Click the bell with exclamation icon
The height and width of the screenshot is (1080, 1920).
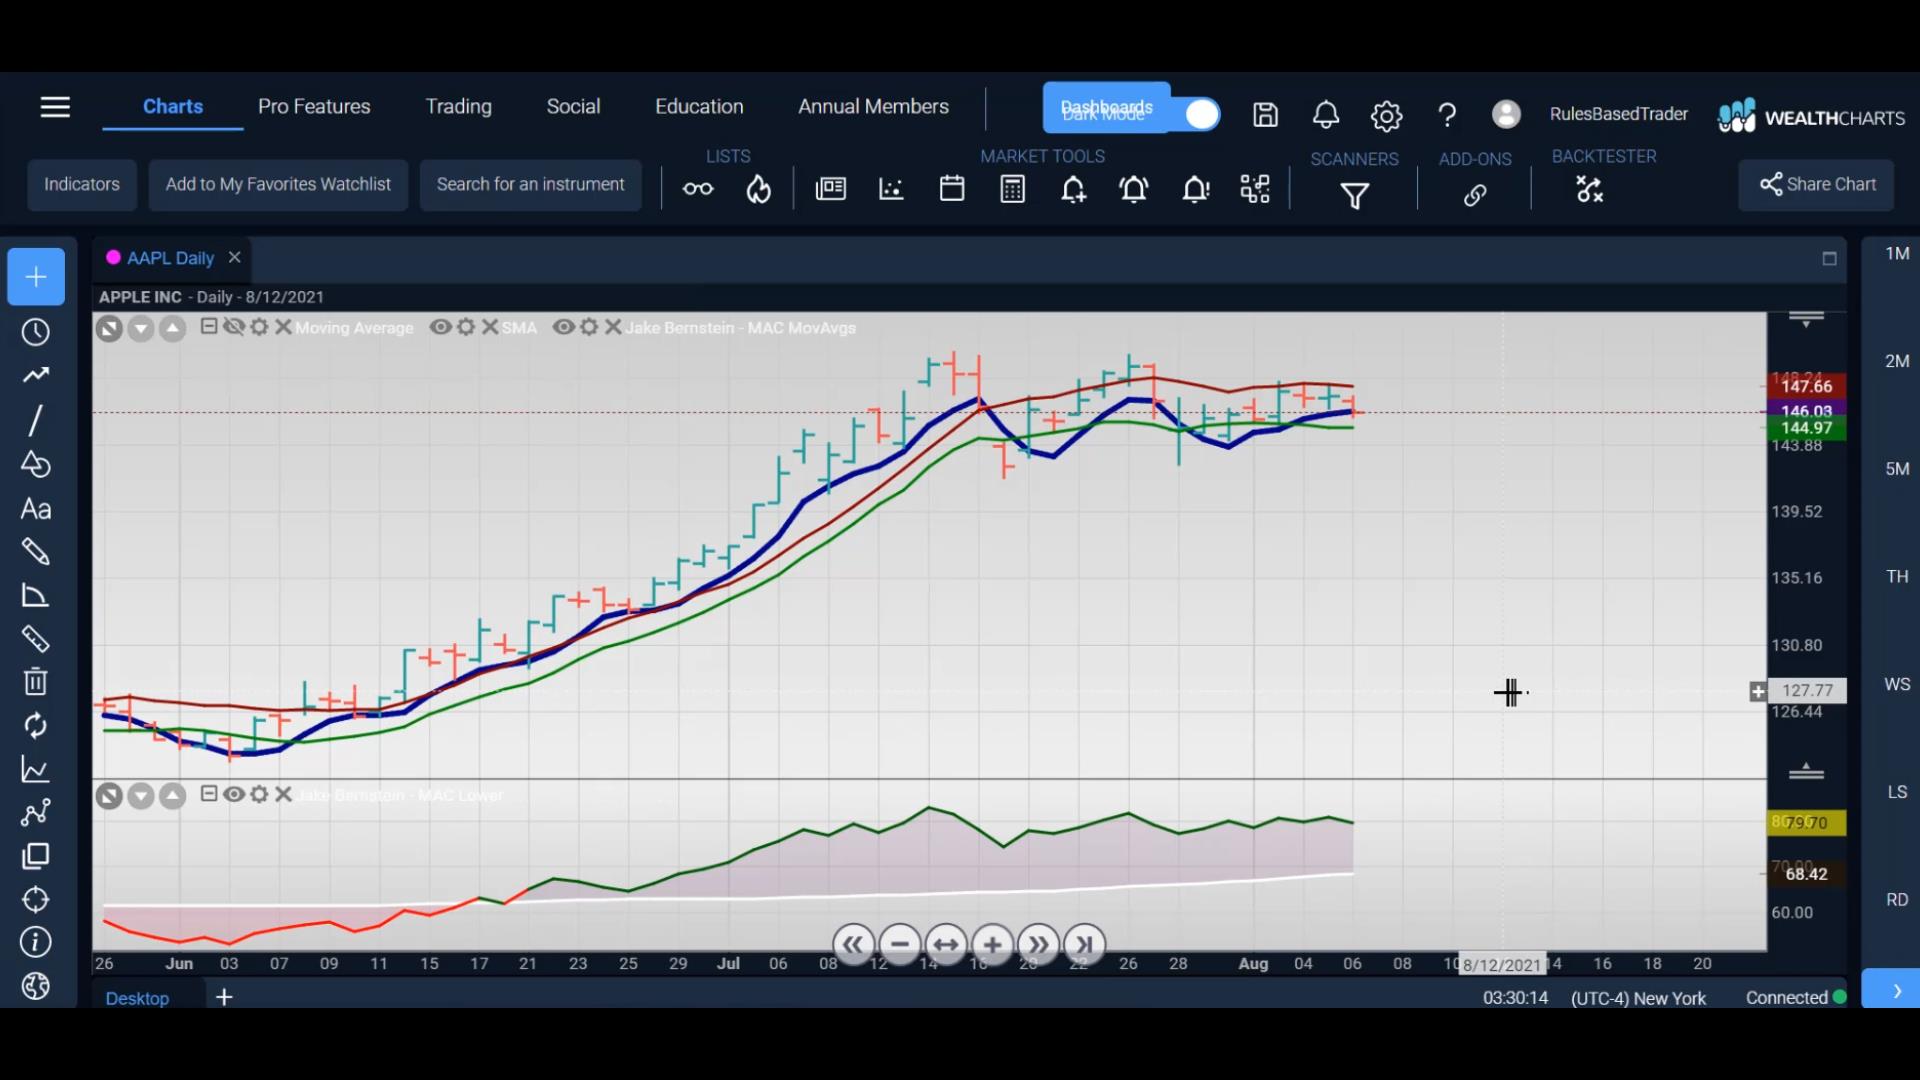pos(1196,189)
